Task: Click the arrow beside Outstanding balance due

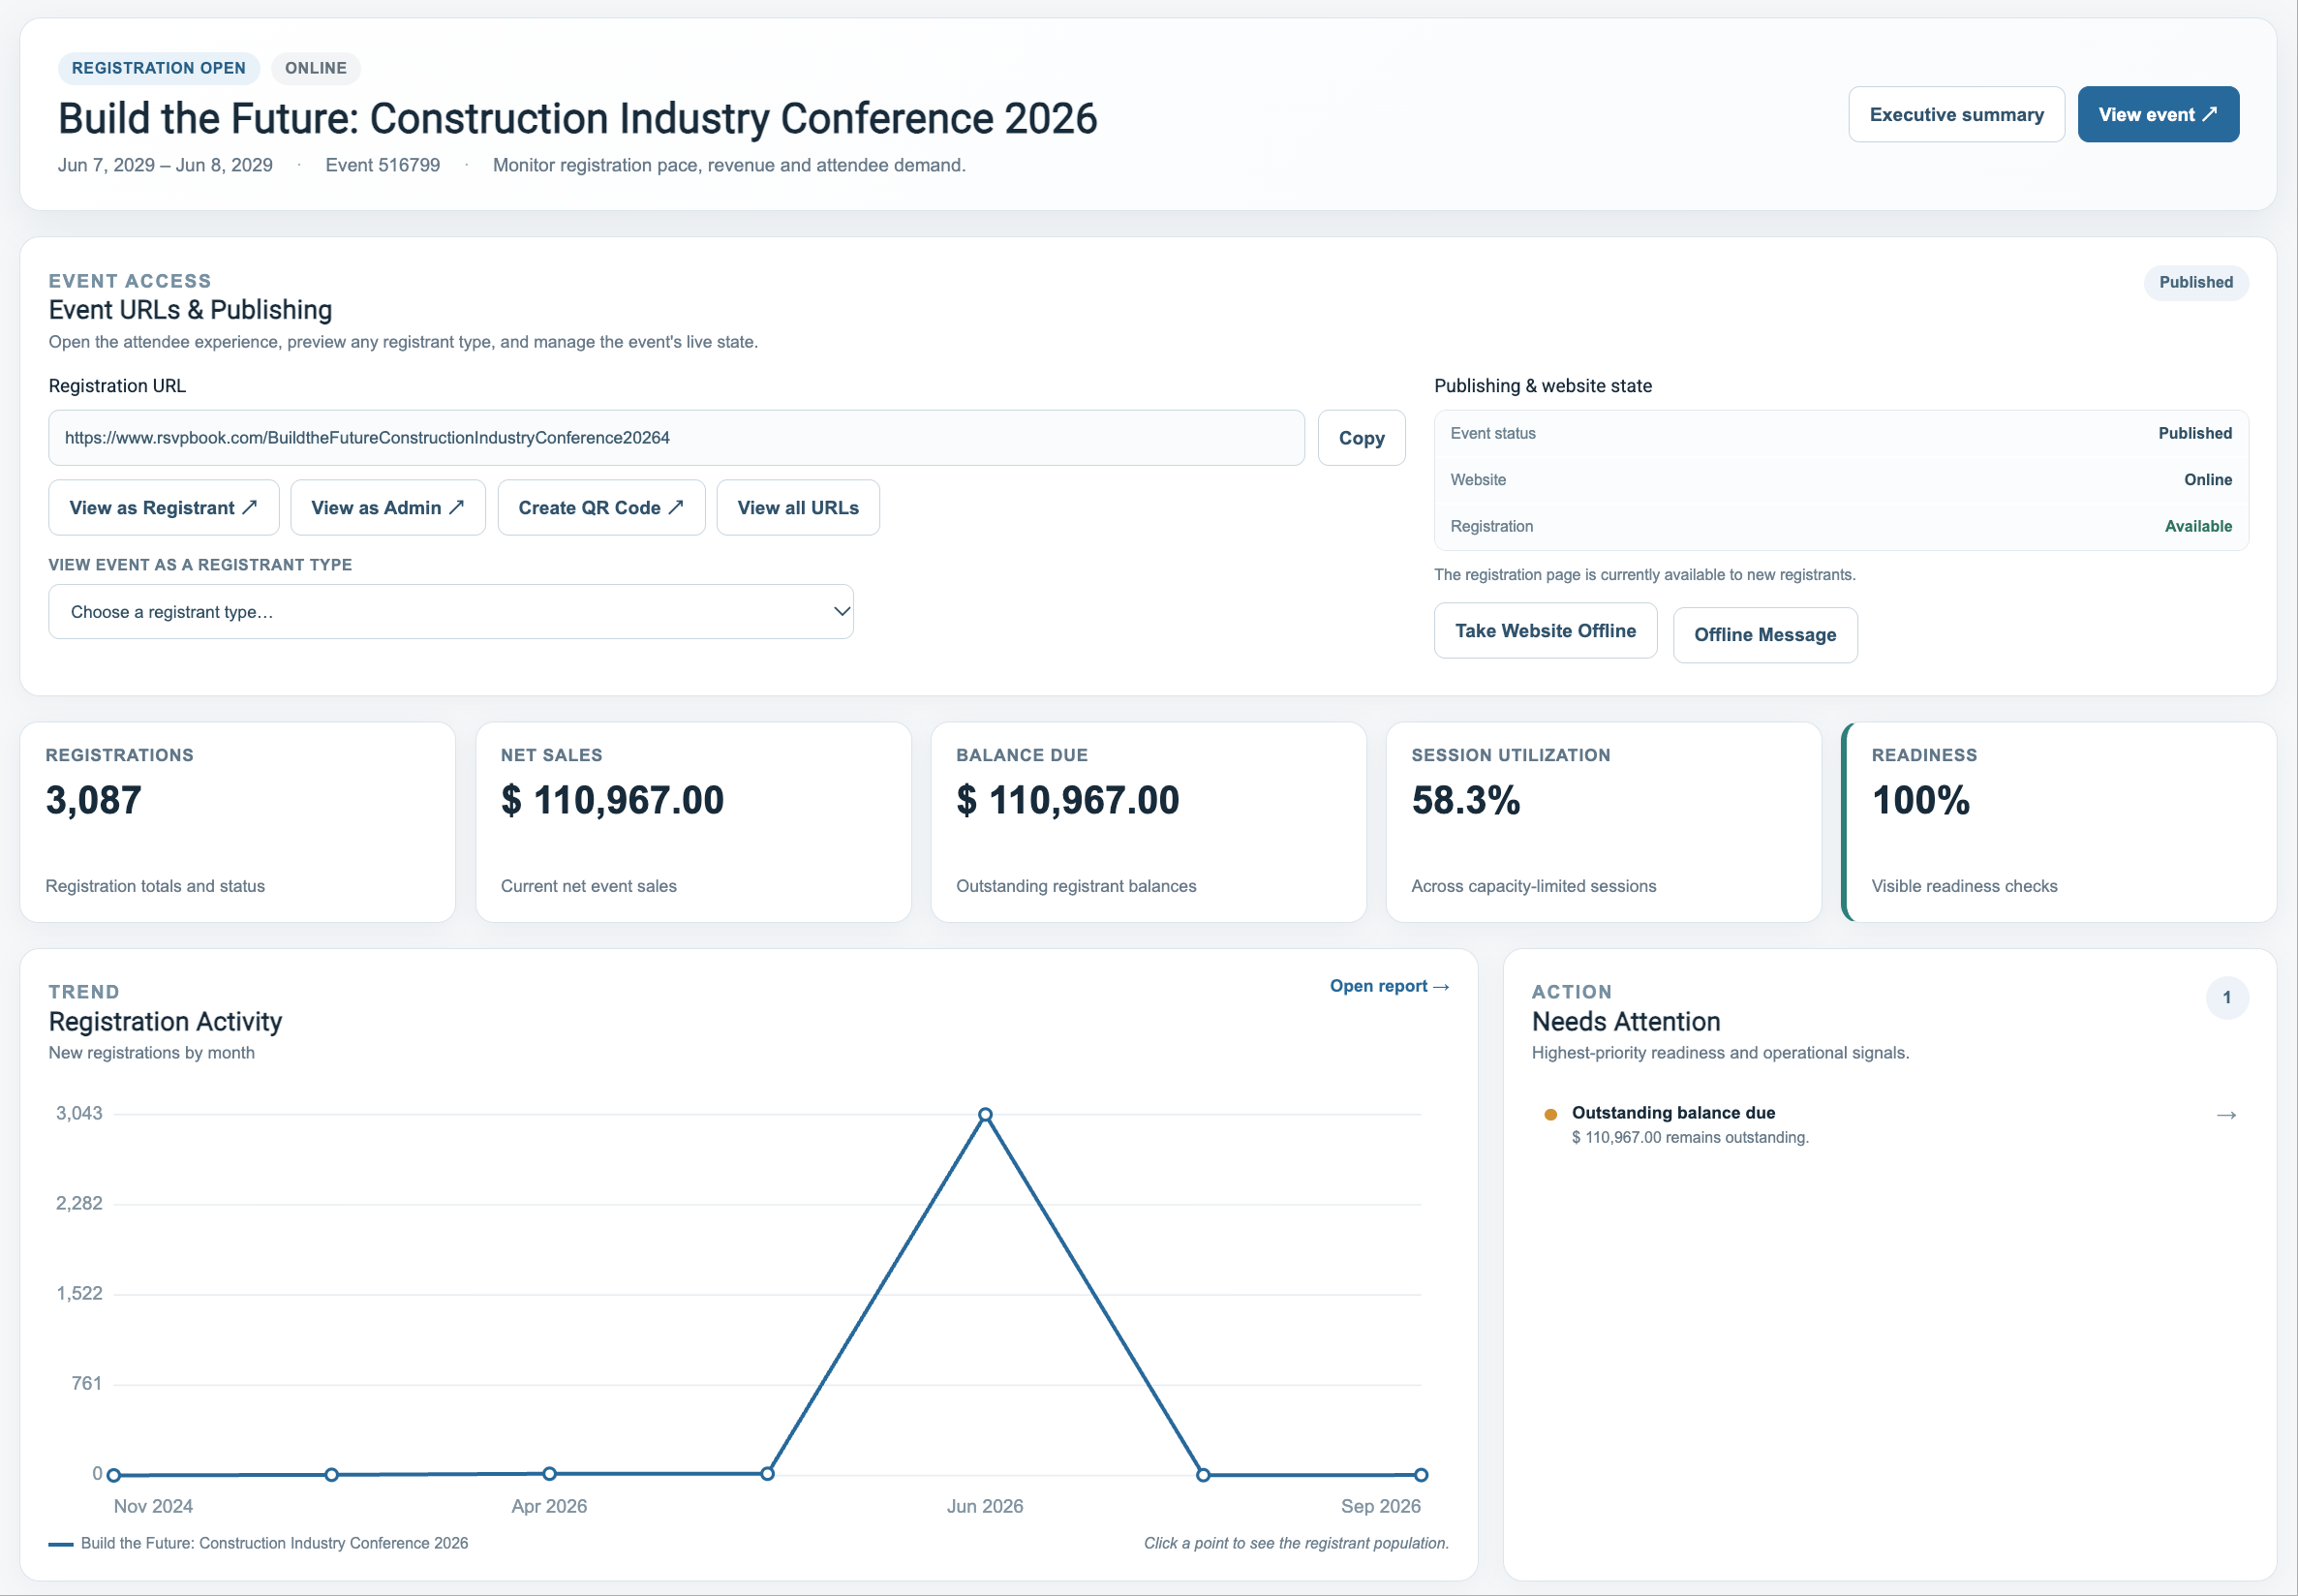Action: (2226, 1115)
